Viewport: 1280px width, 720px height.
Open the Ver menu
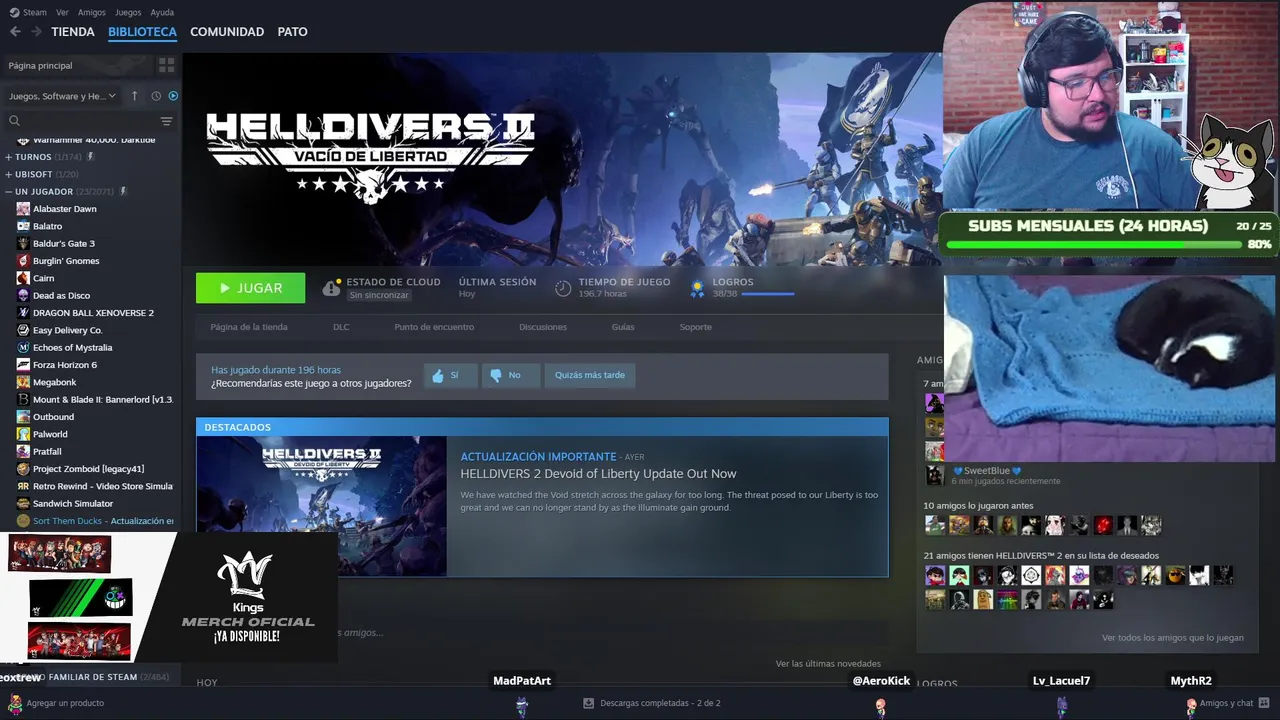pos(62,13)
